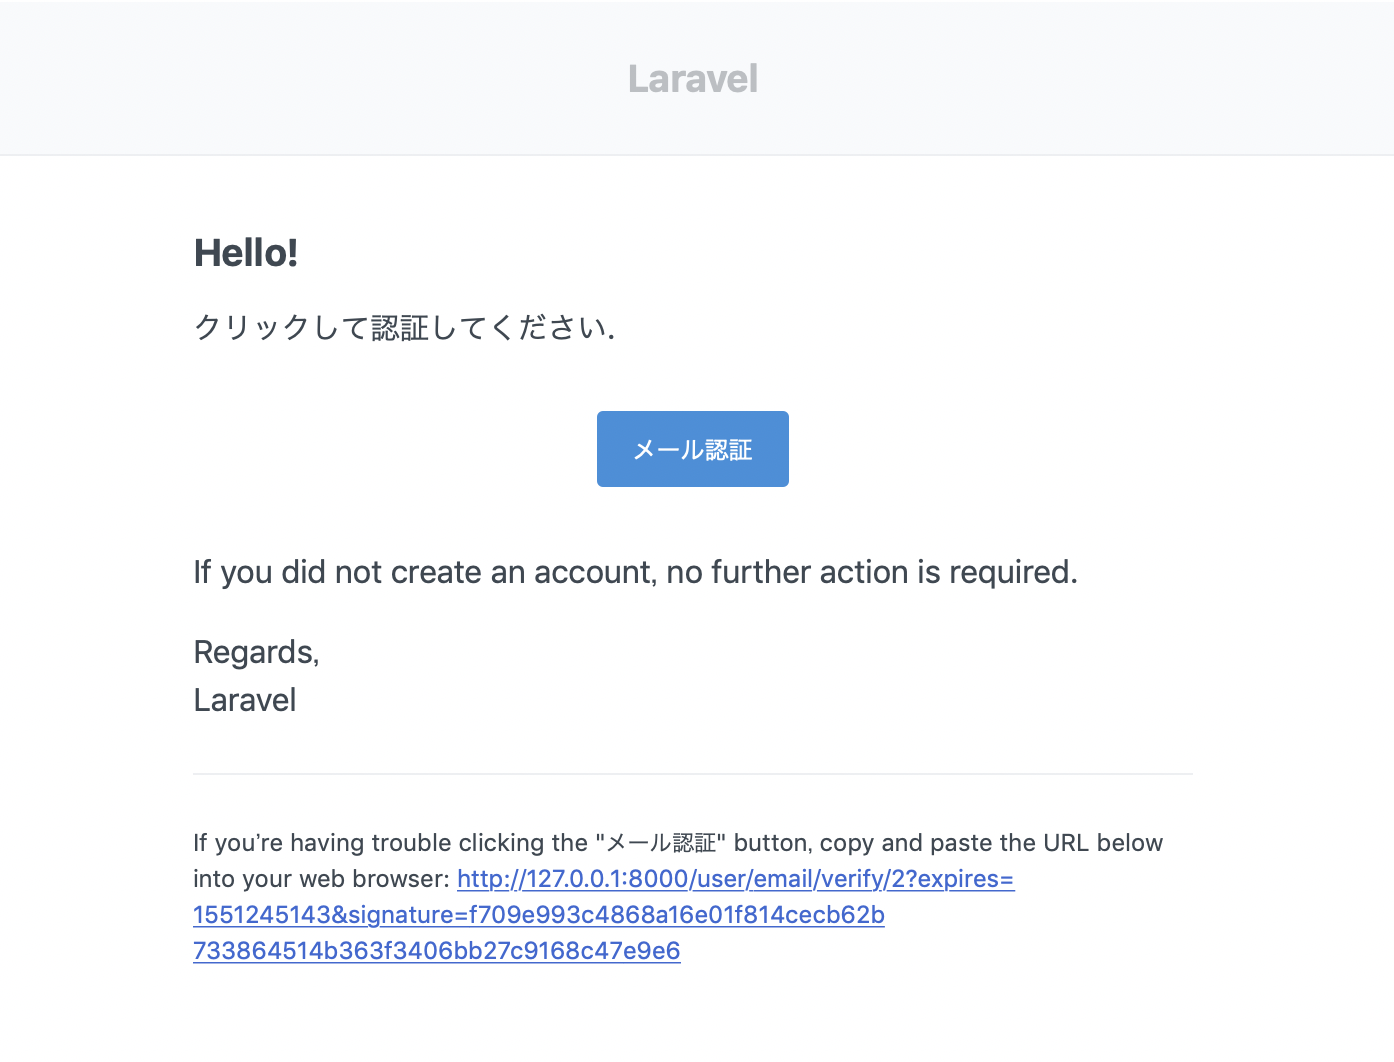Click the 'Regards,' signature text
This screenshot has height=1062, width=1394.
256,652
